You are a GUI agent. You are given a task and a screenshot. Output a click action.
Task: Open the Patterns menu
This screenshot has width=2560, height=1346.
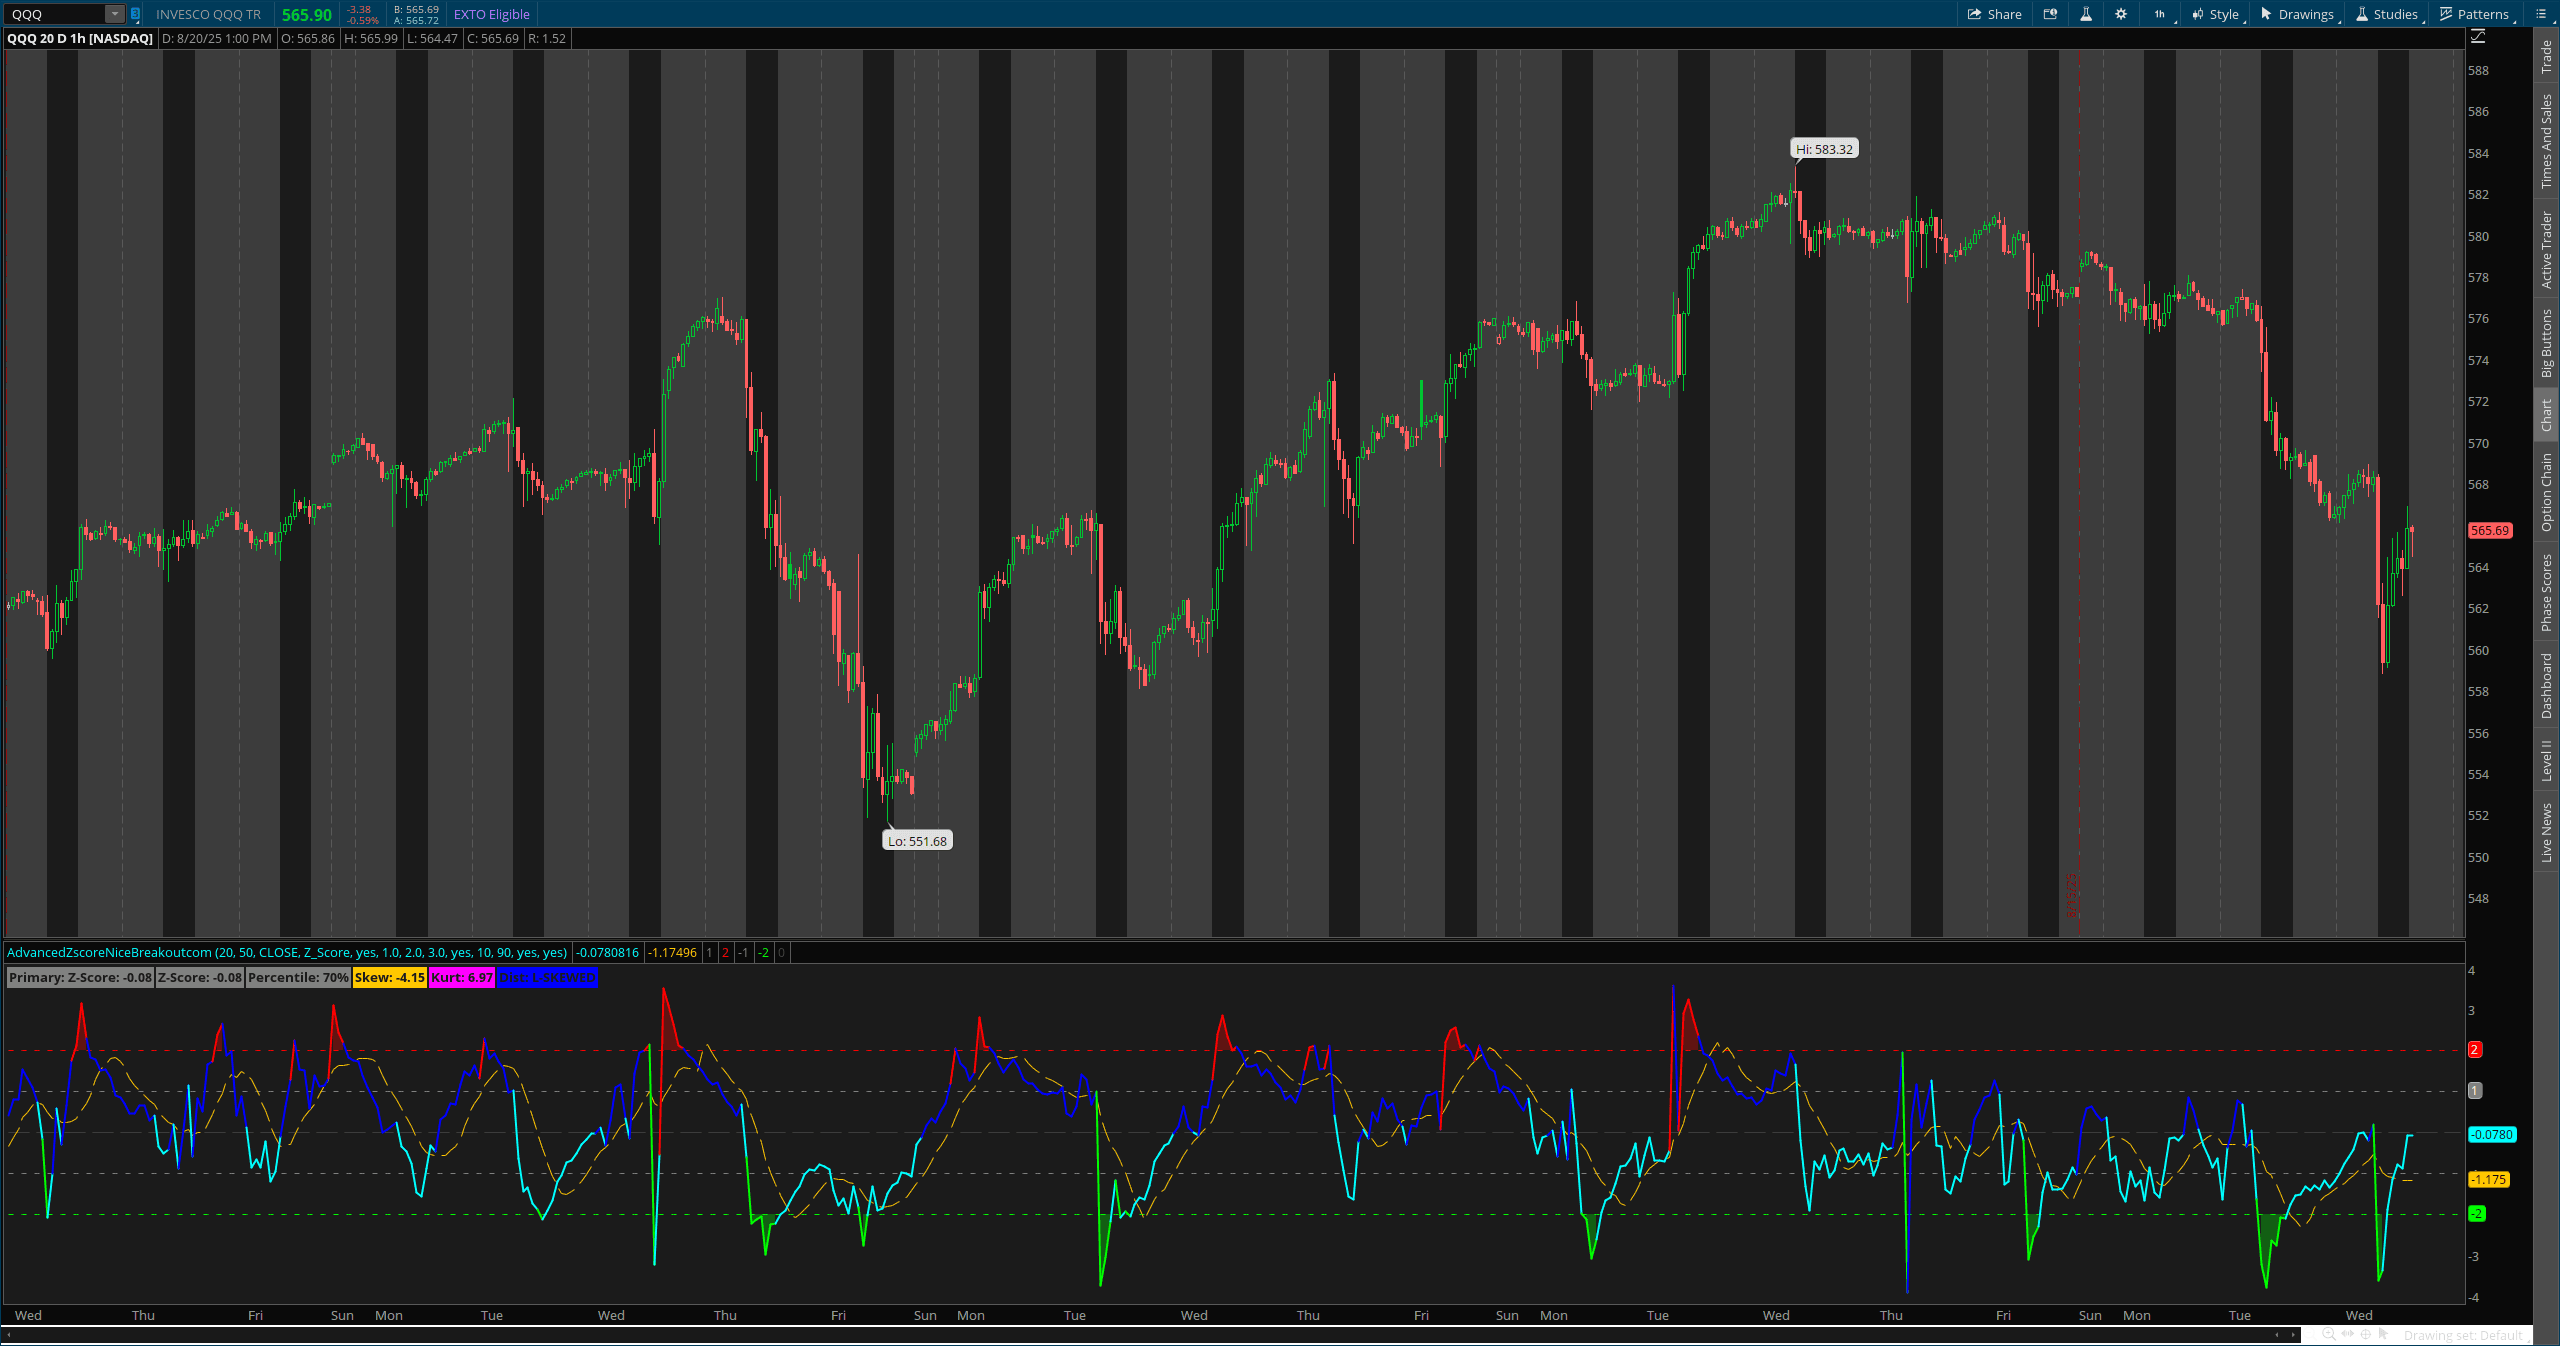click(2474, 14)
